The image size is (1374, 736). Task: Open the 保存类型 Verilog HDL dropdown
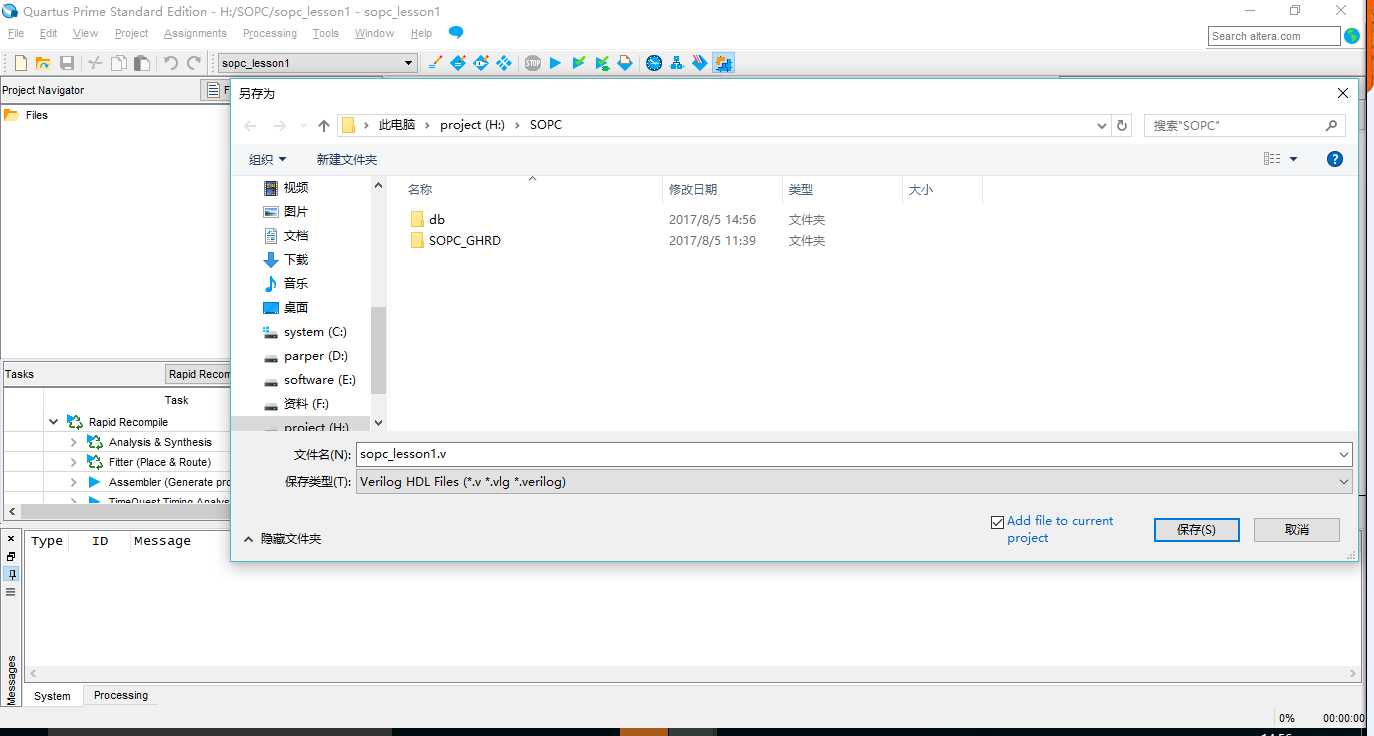click(854, 482)
